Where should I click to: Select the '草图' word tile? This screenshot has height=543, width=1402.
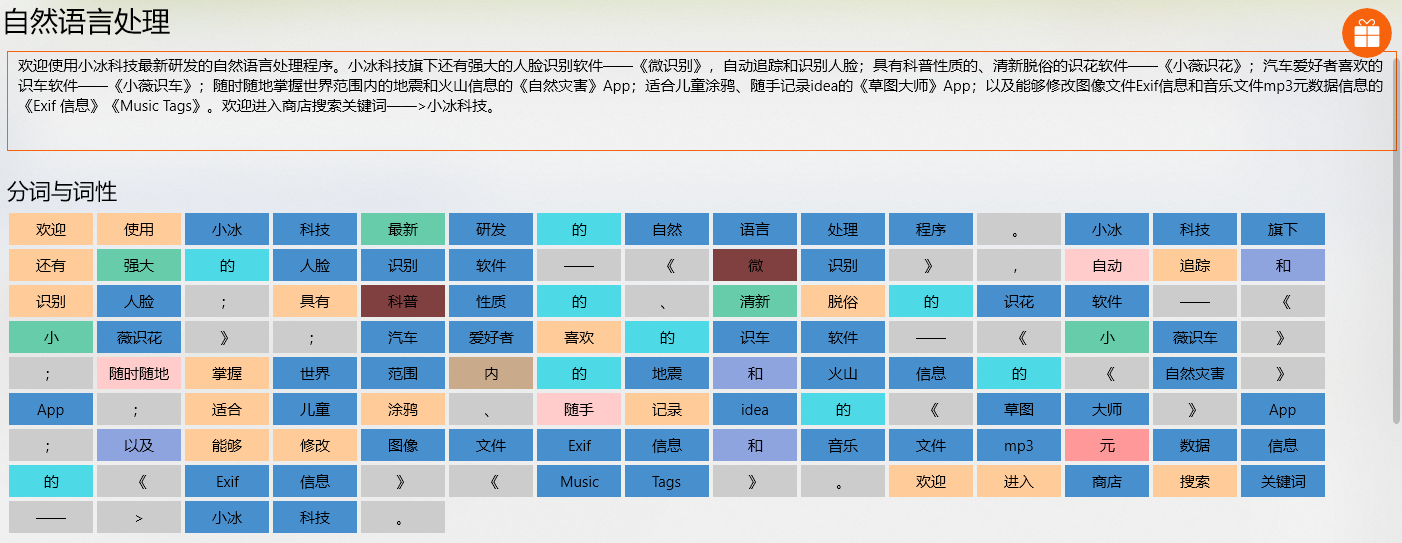1019,409
